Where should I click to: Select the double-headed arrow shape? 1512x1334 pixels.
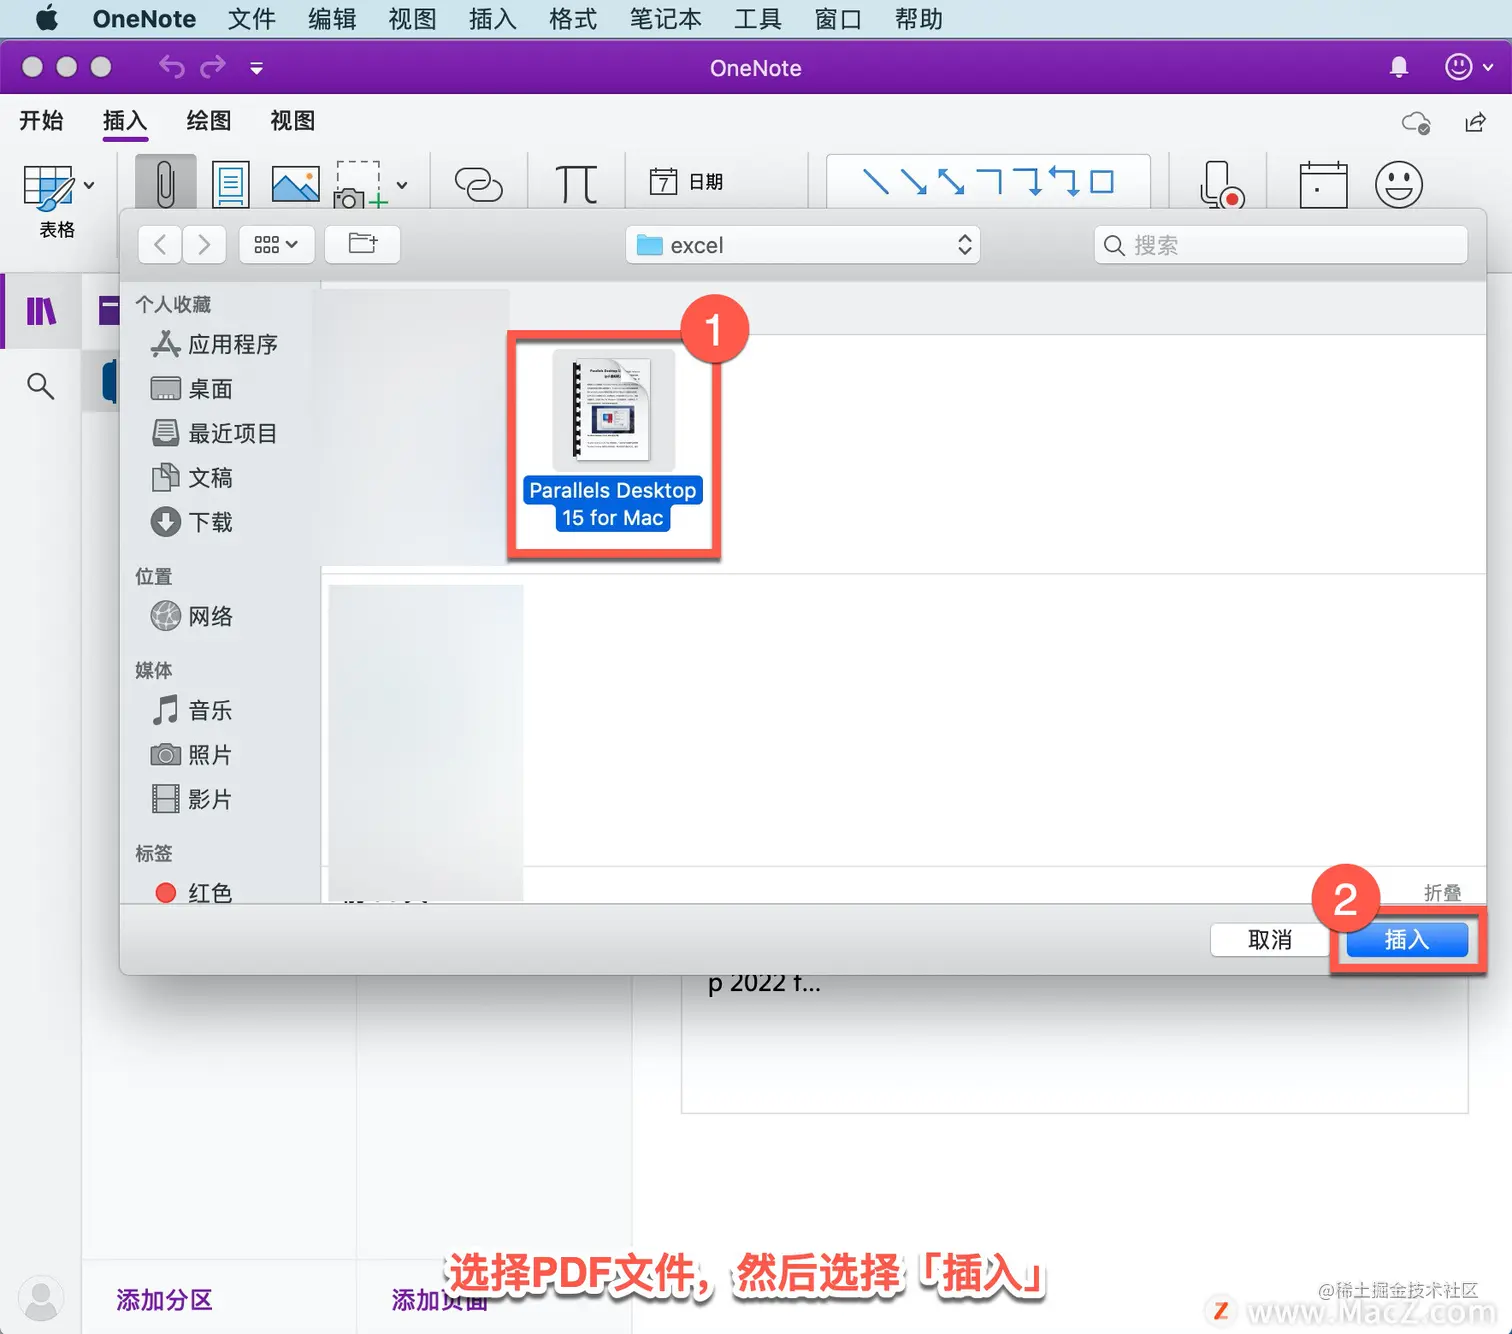coord(950,182)
